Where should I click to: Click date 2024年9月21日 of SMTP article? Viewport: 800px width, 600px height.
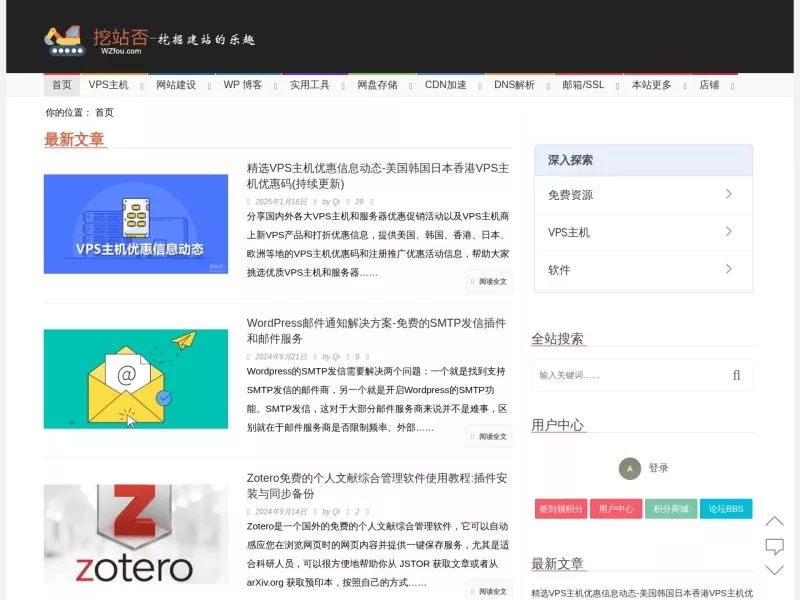pyautogui.click(x=281, y=357)
